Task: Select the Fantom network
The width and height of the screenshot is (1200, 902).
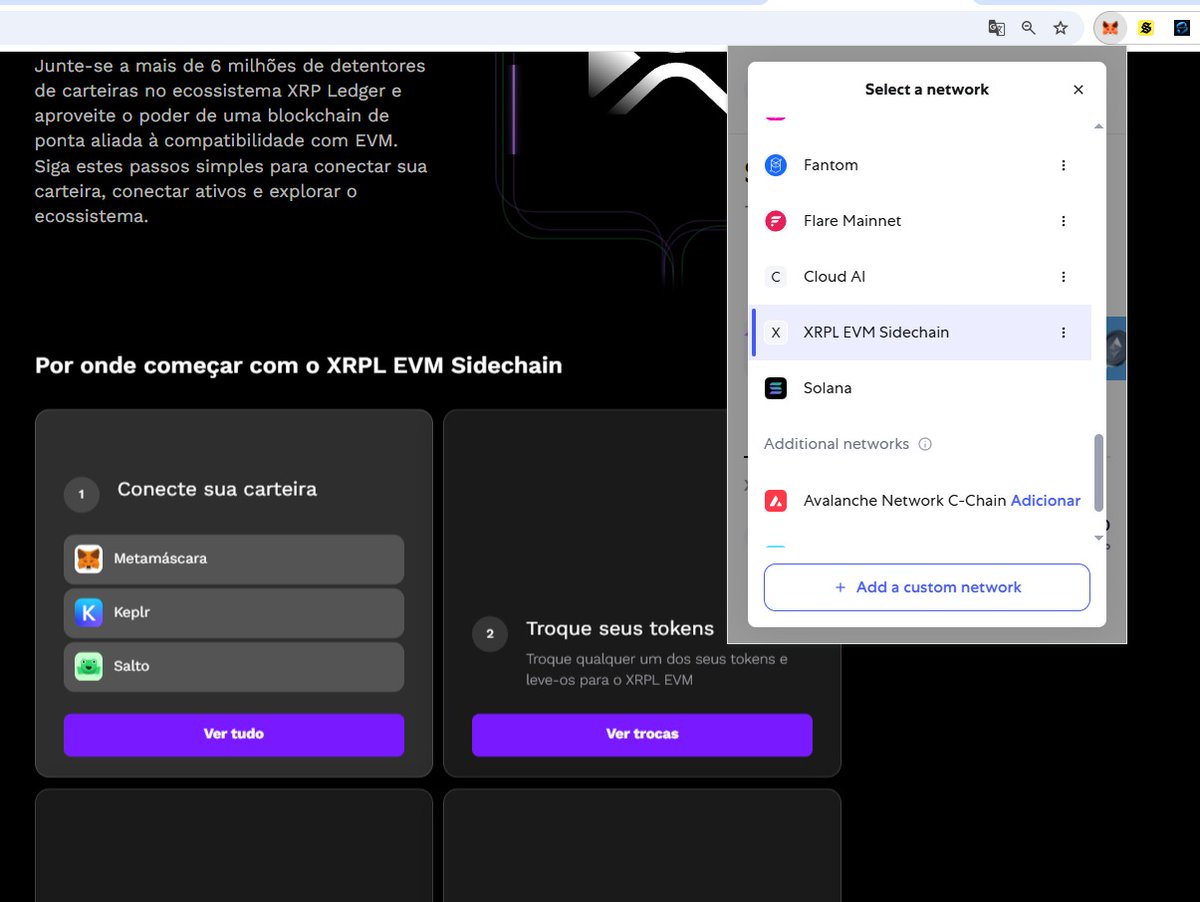Action: (920, 165)
